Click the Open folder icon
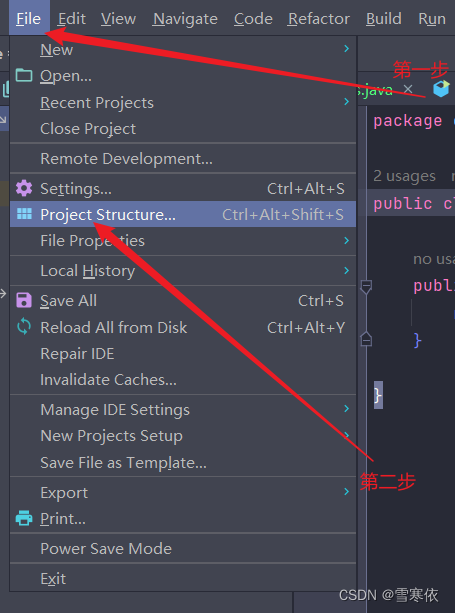Image resolution: width=455 pixels, height=613 pixels. (x=24, y=75)
